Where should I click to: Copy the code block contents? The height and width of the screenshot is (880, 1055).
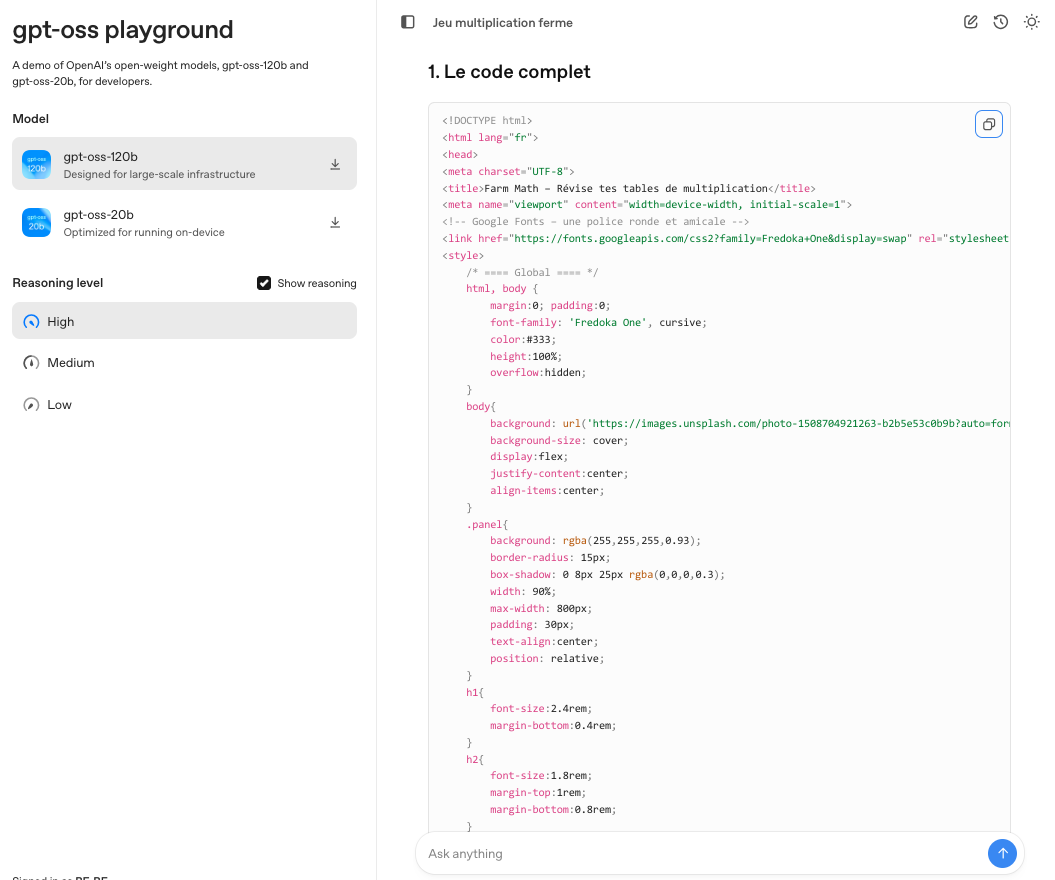click(x=988, y=124)
